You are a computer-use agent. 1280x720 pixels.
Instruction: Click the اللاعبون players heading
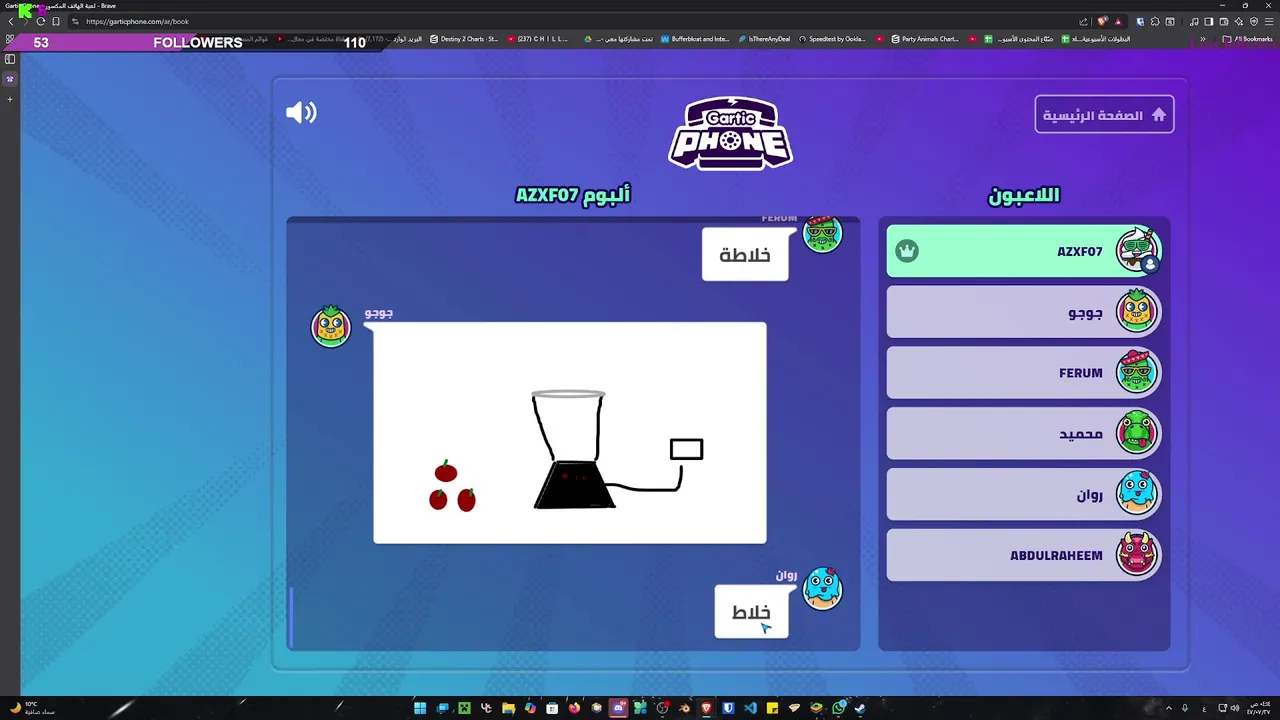coord(1024,195)
